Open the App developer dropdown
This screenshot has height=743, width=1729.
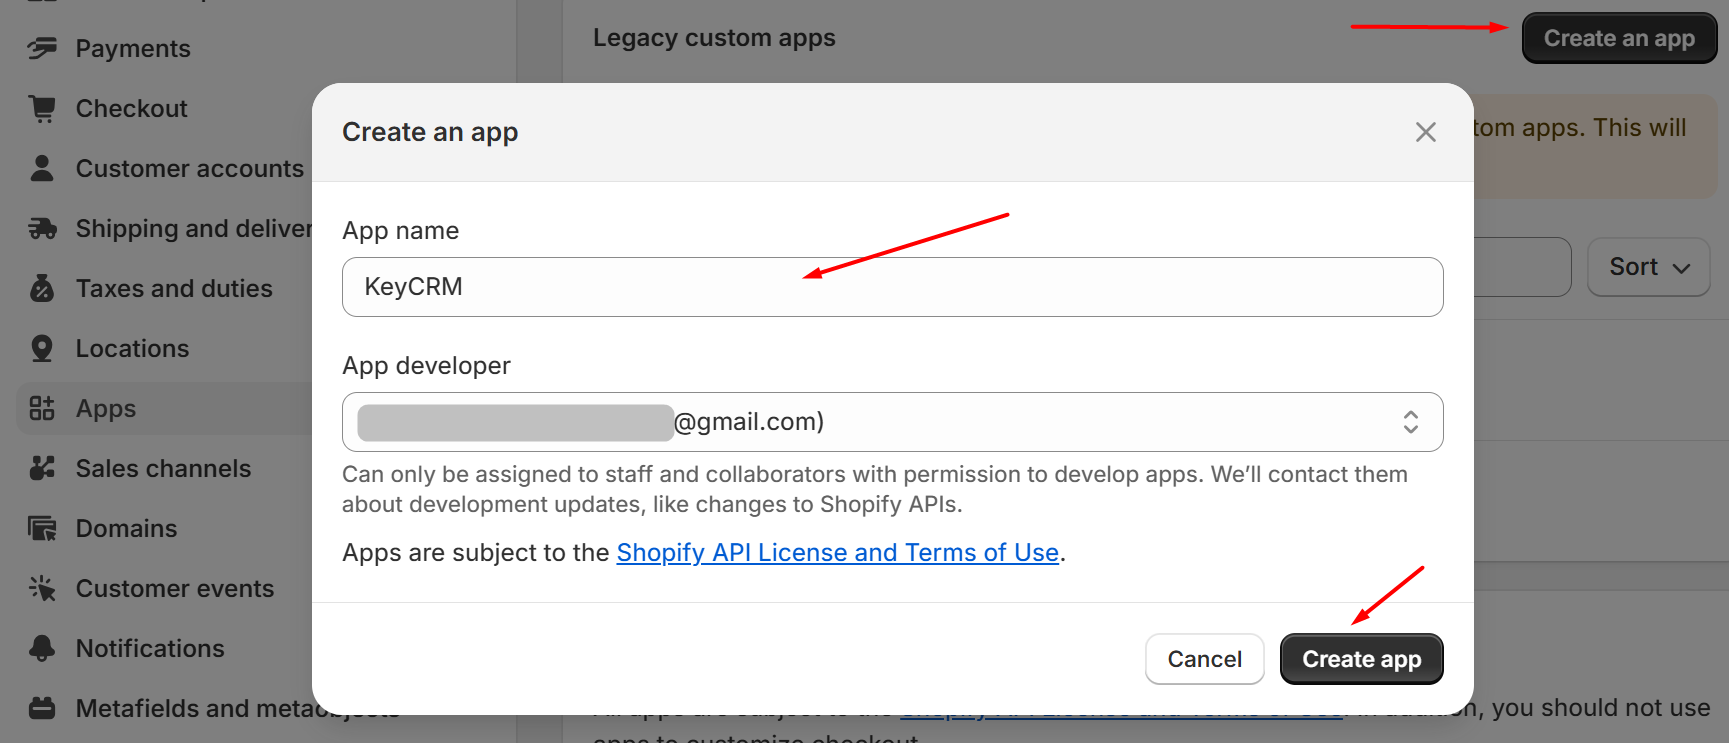point(892,422)
